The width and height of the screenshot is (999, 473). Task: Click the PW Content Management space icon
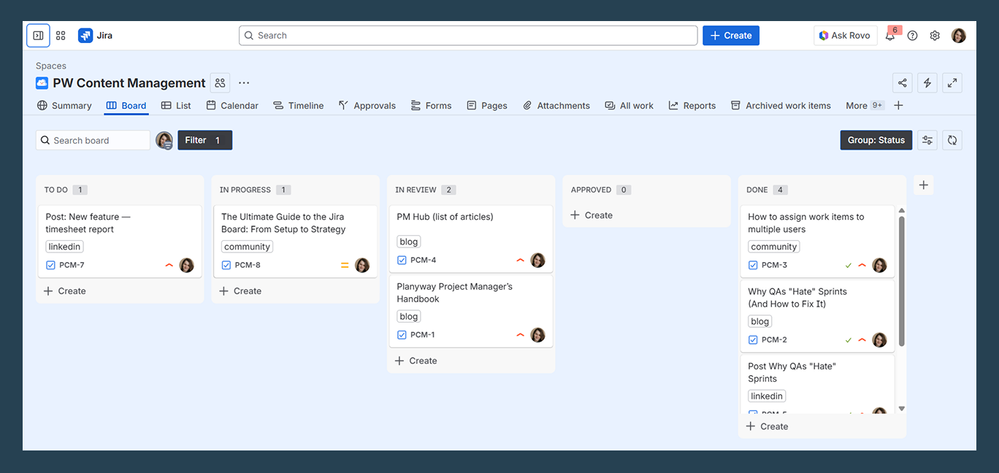(x=42, y=83)
